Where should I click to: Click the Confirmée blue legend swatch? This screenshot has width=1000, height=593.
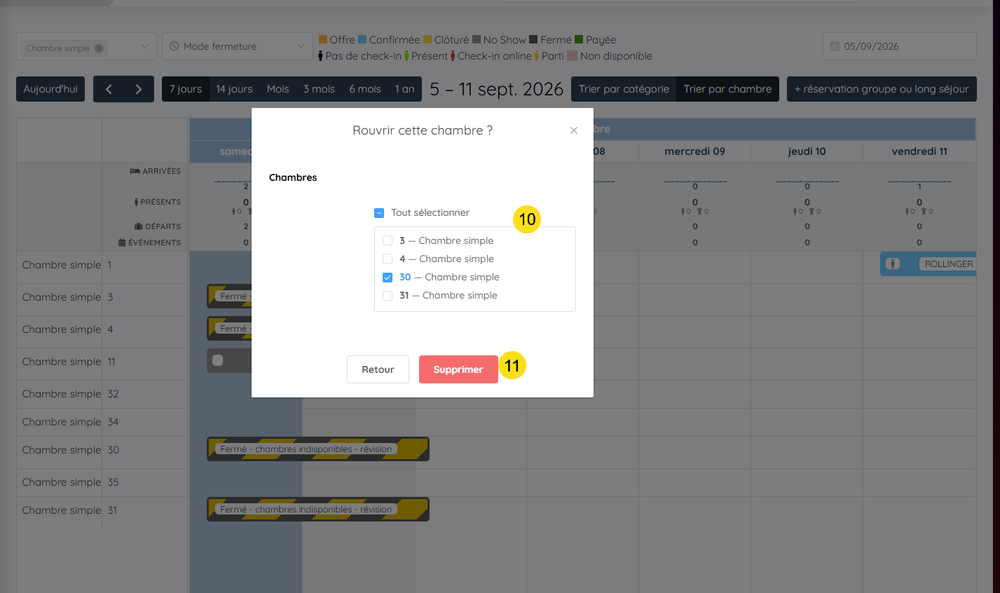pyautogui.click(x=362, y=40)
